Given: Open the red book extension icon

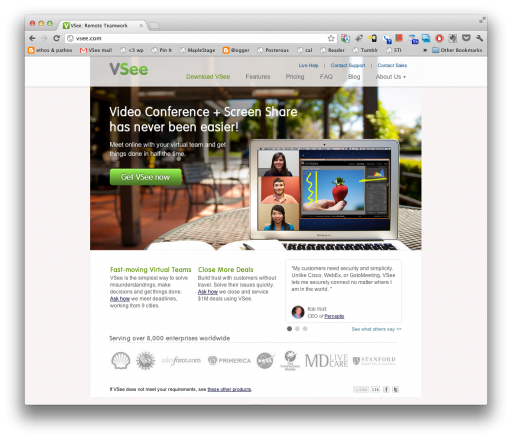Looking at the screenshot, I should [399, 38].
